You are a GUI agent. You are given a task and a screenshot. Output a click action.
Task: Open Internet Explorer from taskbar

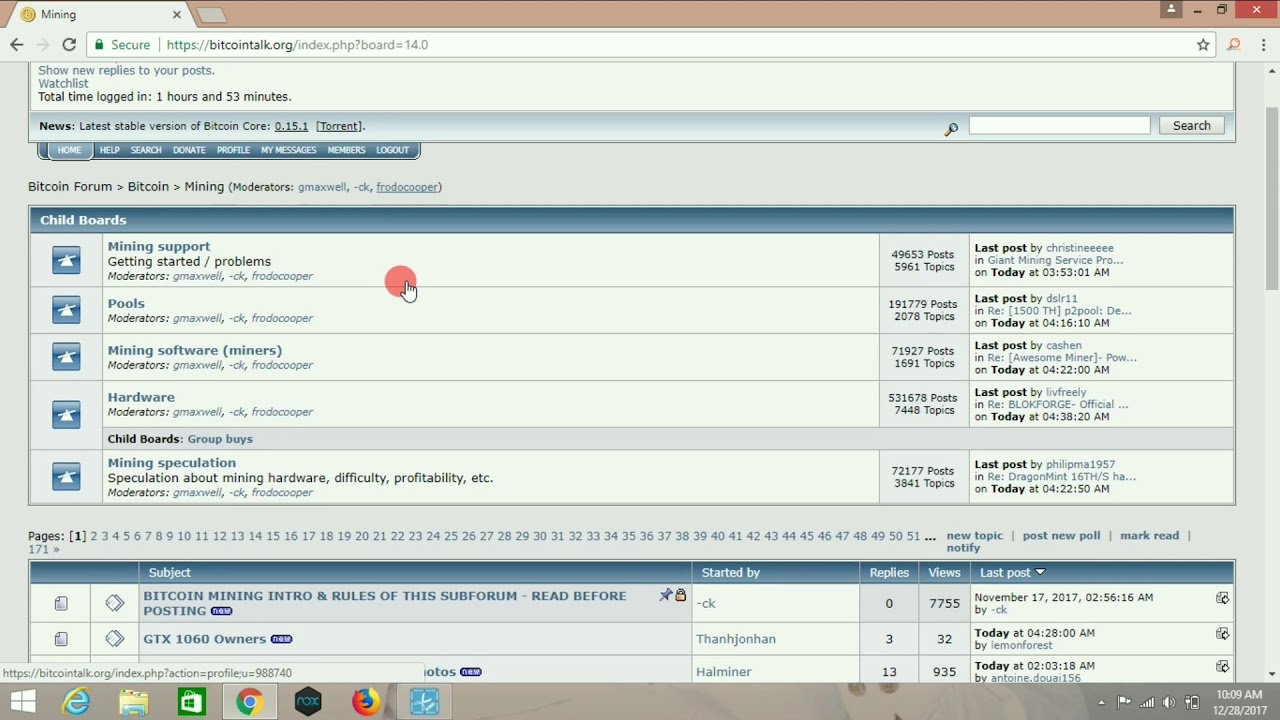click(x=76, y=702)
